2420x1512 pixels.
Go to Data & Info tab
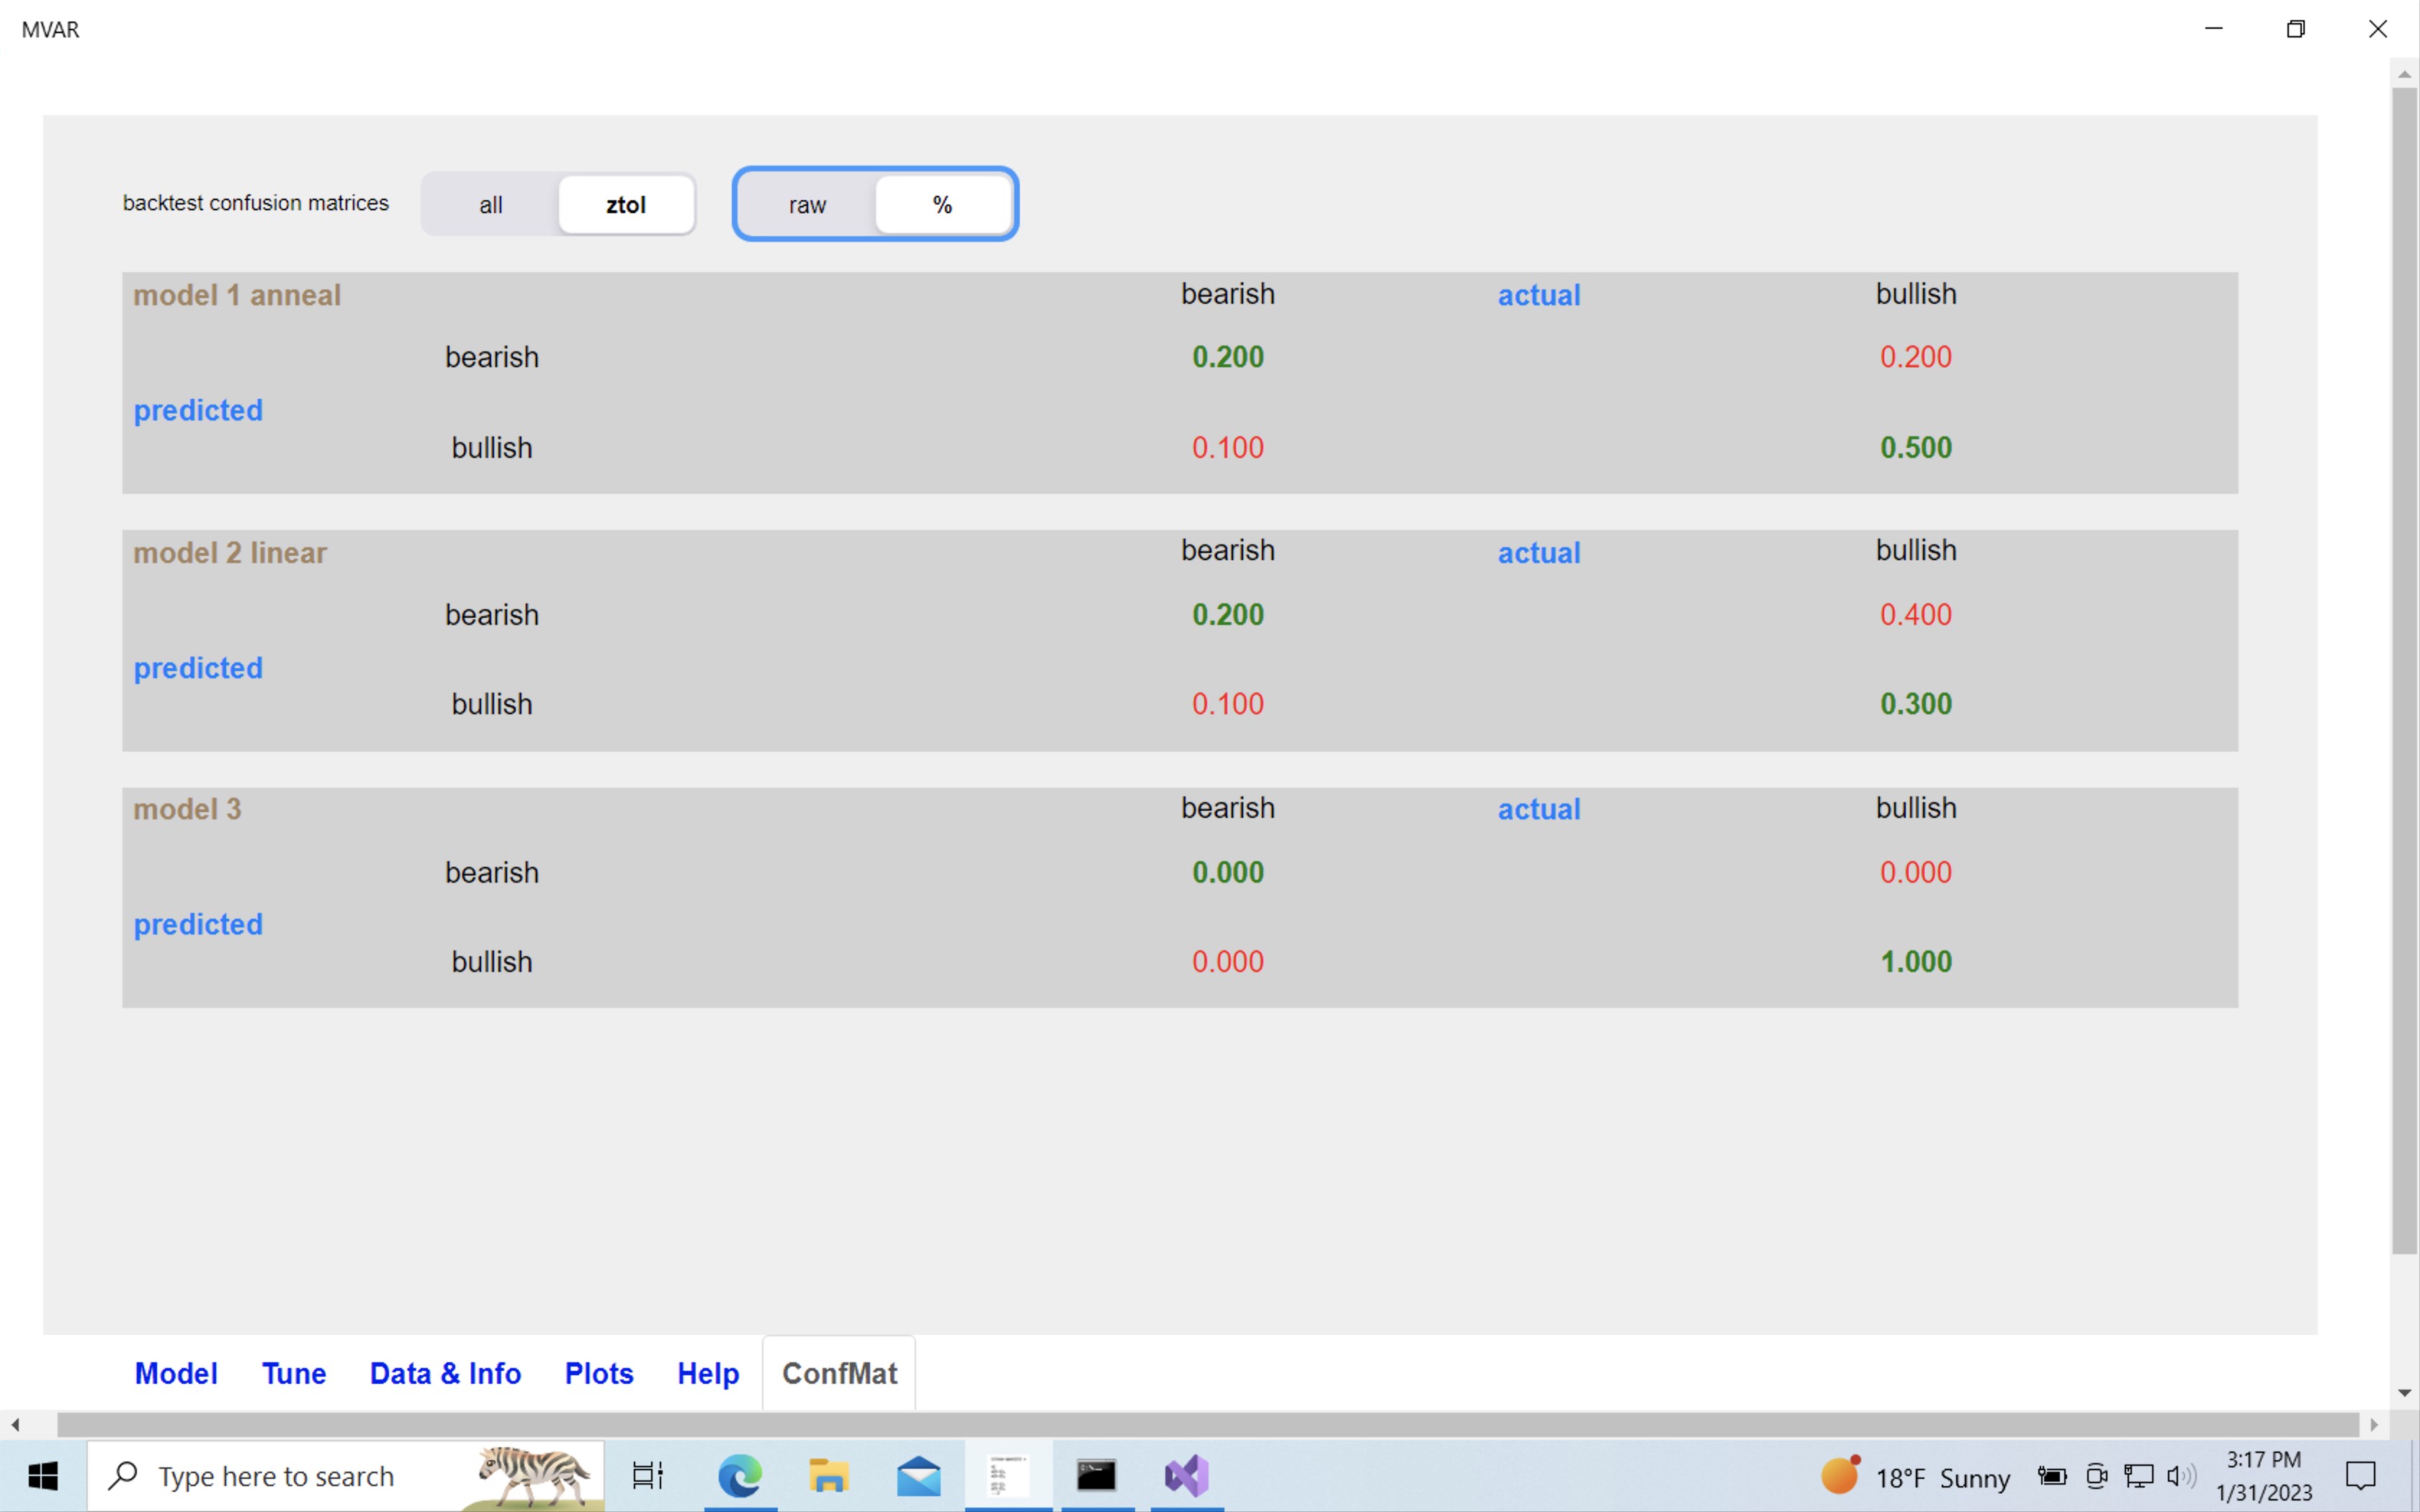coord(445,1373)
